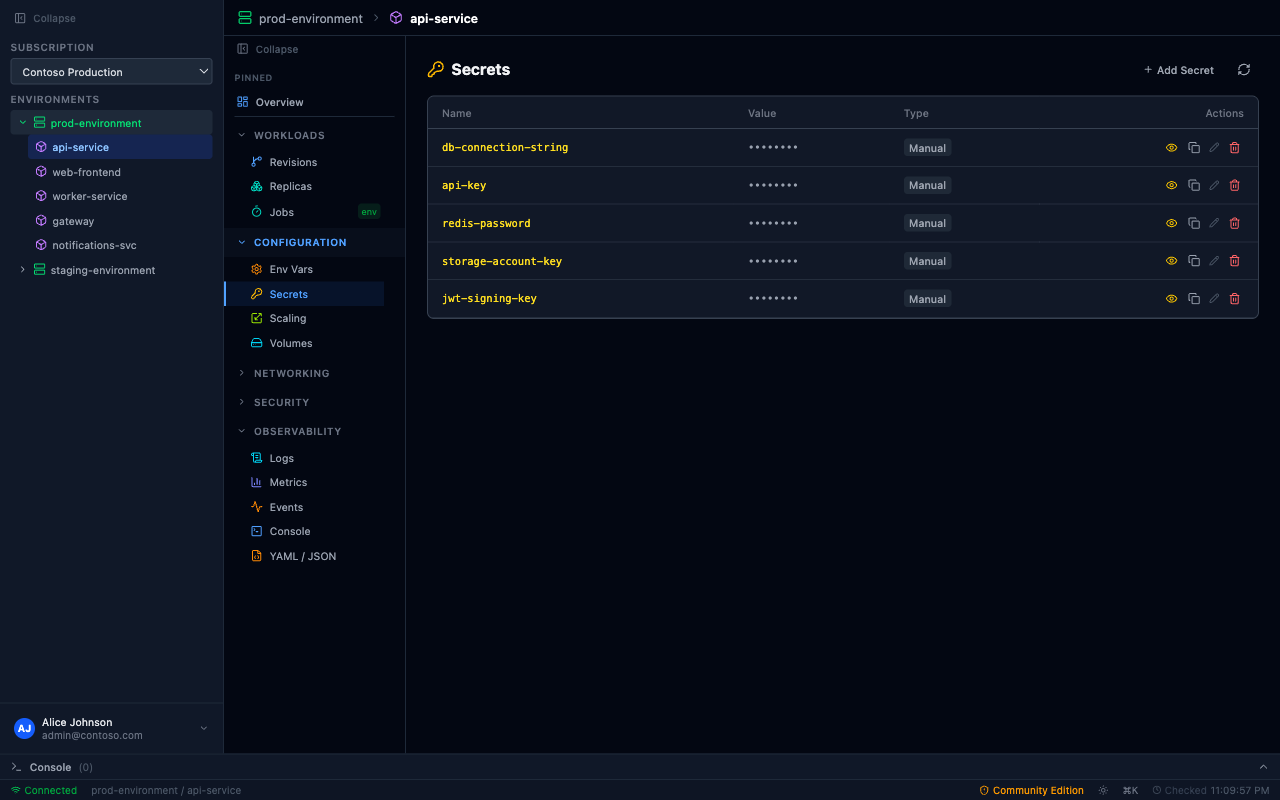Open api-service from the breadcrumb
Screen dimensions: 1280x800
(442, 18)
